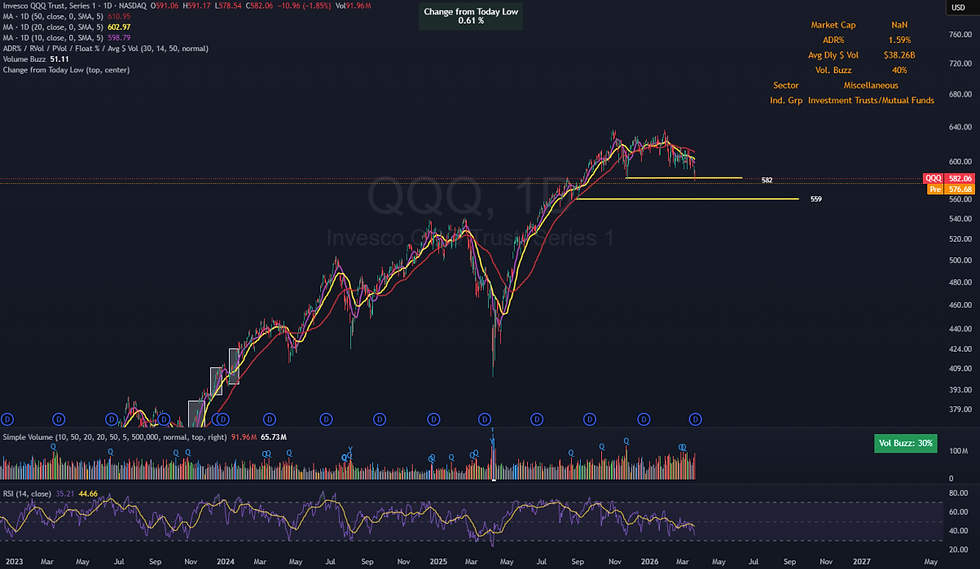The width and height of the screenshot is (980, 569).
Task: Select the March 2026 dividend D marker
Action: (x=696, y=420)
